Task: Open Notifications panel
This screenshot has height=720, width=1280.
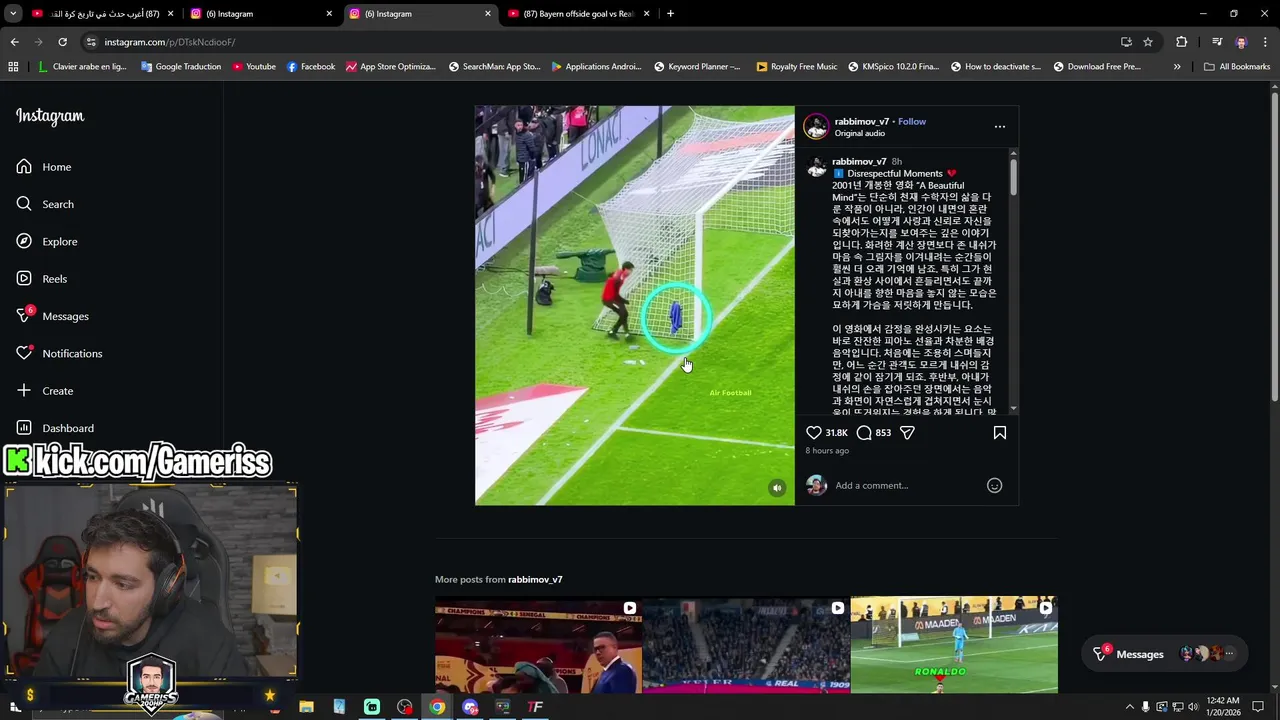Action: [x=58, y=353]
